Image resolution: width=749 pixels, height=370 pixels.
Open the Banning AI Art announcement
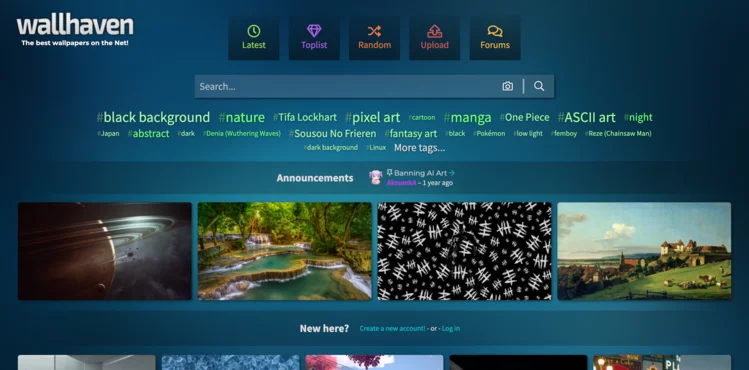pos(420,173)
